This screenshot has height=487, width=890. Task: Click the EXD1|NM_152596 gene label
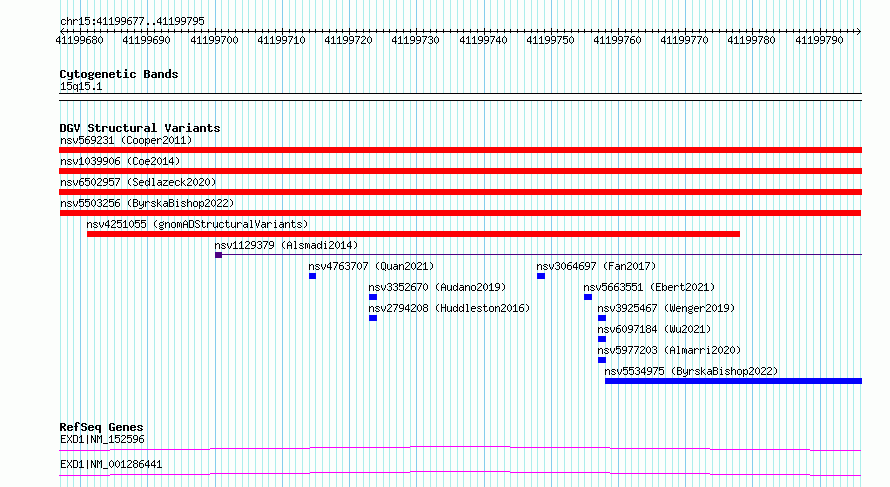(x=102, y=439)
